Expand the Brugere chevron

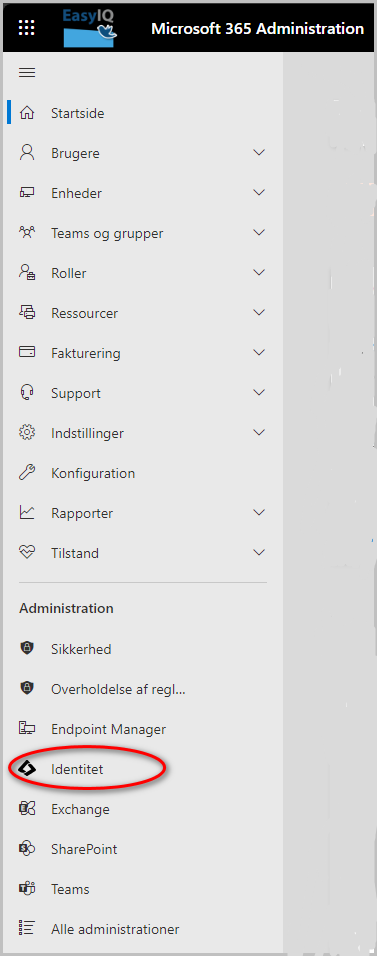[259, 153]
